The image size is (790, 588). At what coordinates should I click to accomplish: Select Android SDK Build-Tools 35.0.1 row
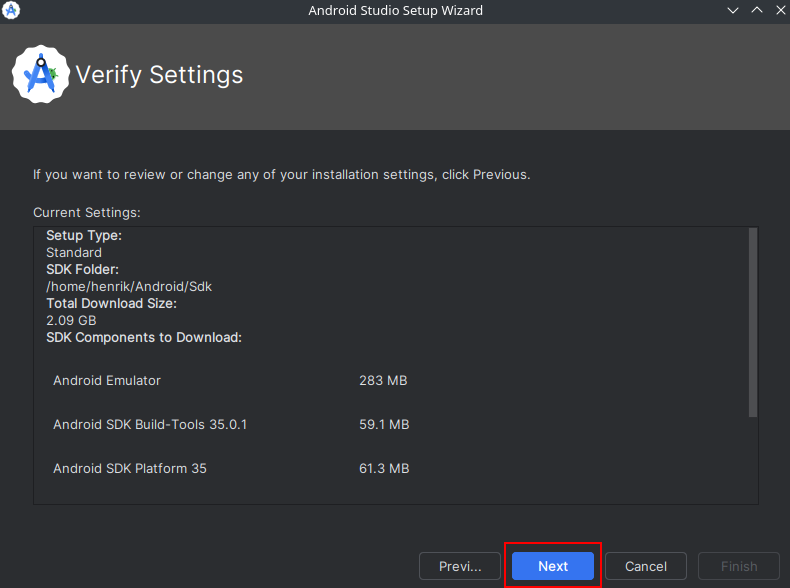[230, 424]
